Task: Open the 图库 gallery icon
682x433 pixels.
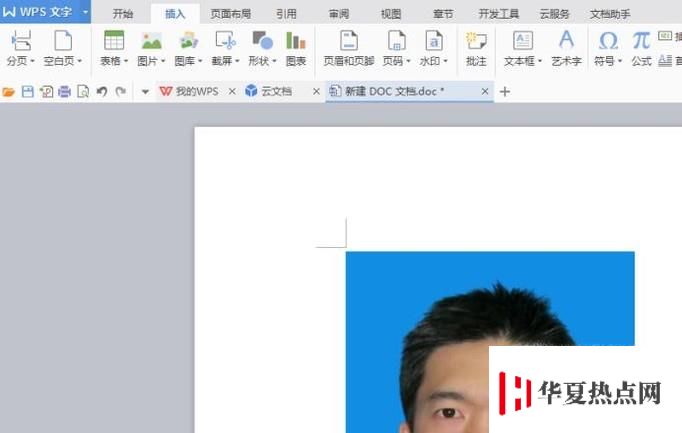Action: coord(188,40)
